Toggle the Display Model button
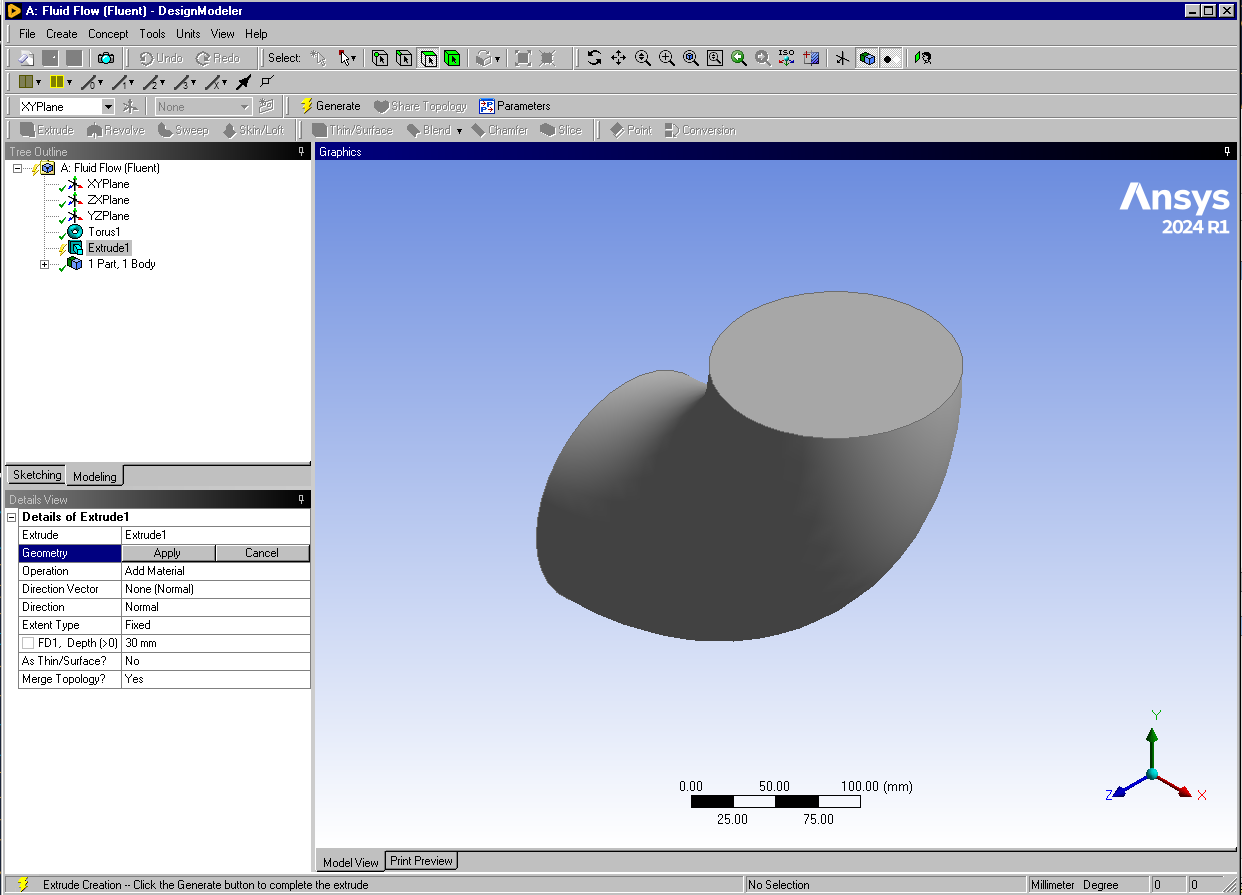Viewport: 1242px width, 895px height. [x=867, y=58]
